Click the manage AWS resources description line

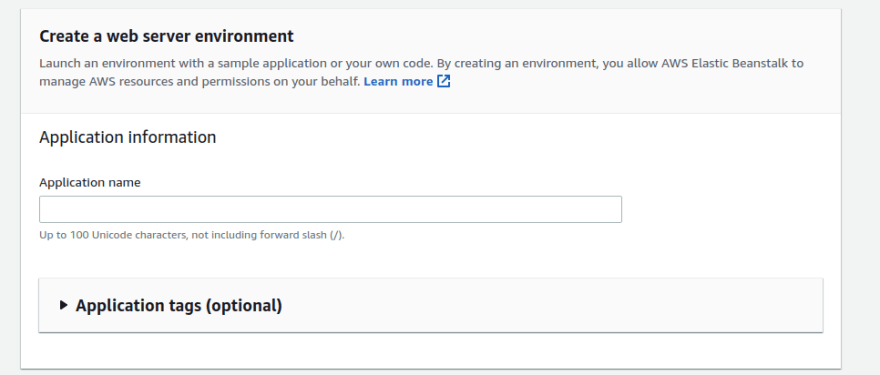point(199,81)
